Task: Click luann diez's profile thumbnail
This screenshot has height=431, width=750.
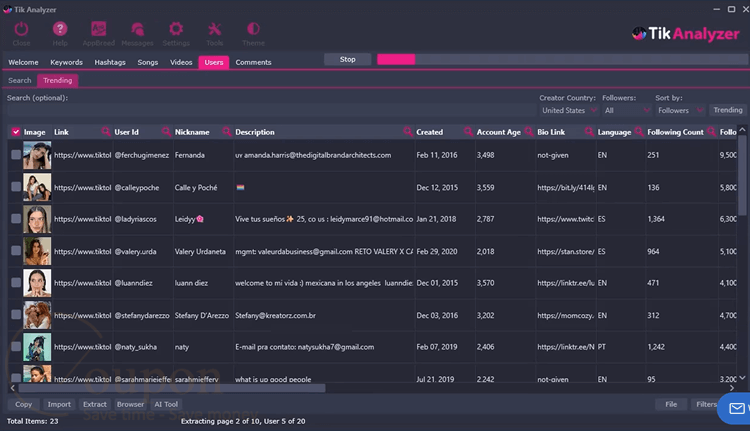Action: click(x=37, y=283)
